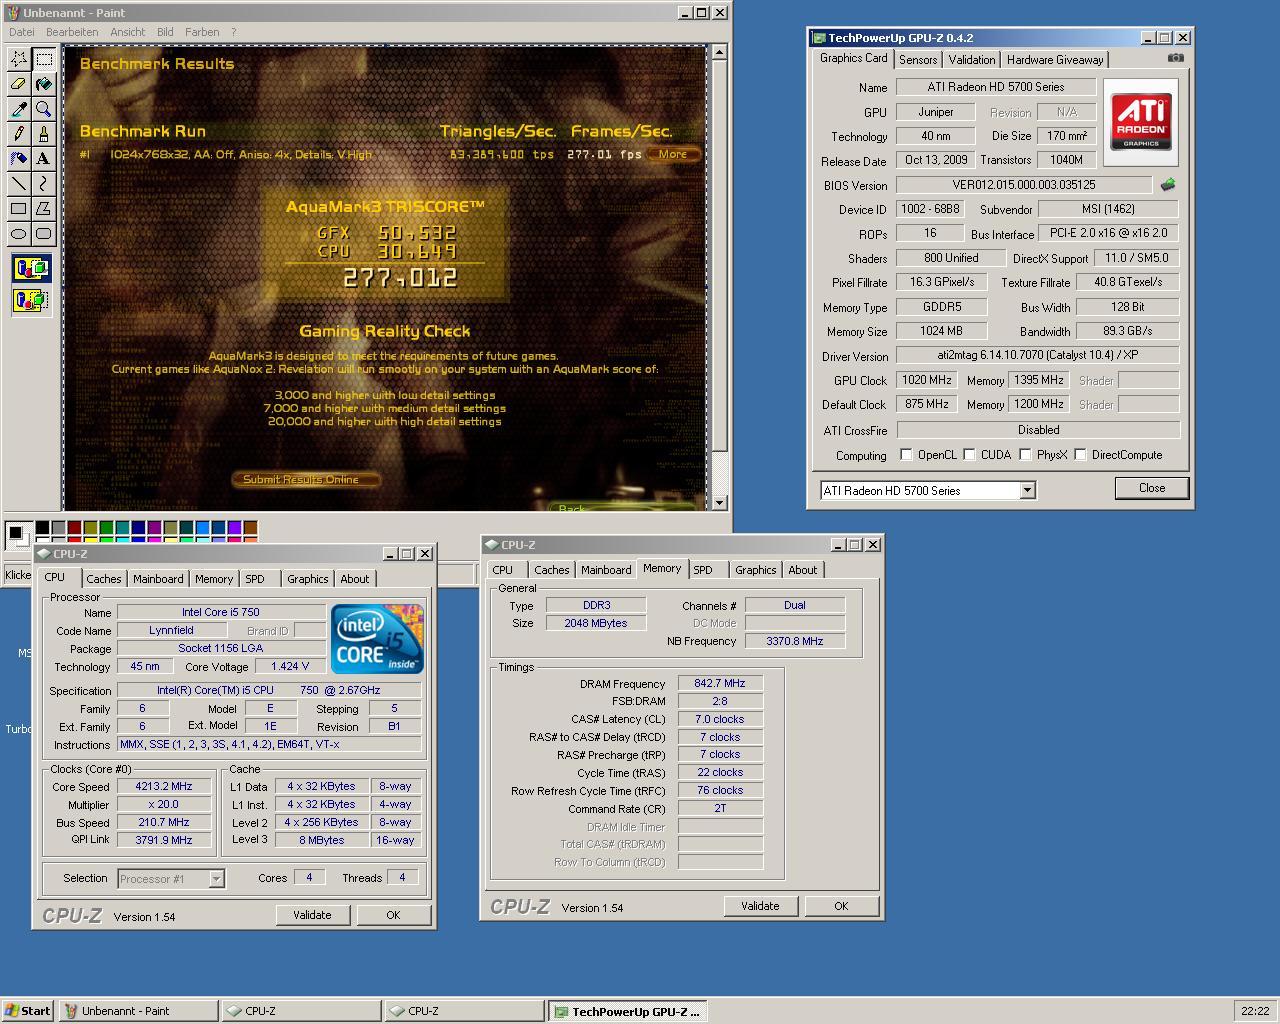The width and height of the screenshot is (1280, 1024).
Task: Click the save BIOS icon in GPU-Z
Action: click(1167, 185)
